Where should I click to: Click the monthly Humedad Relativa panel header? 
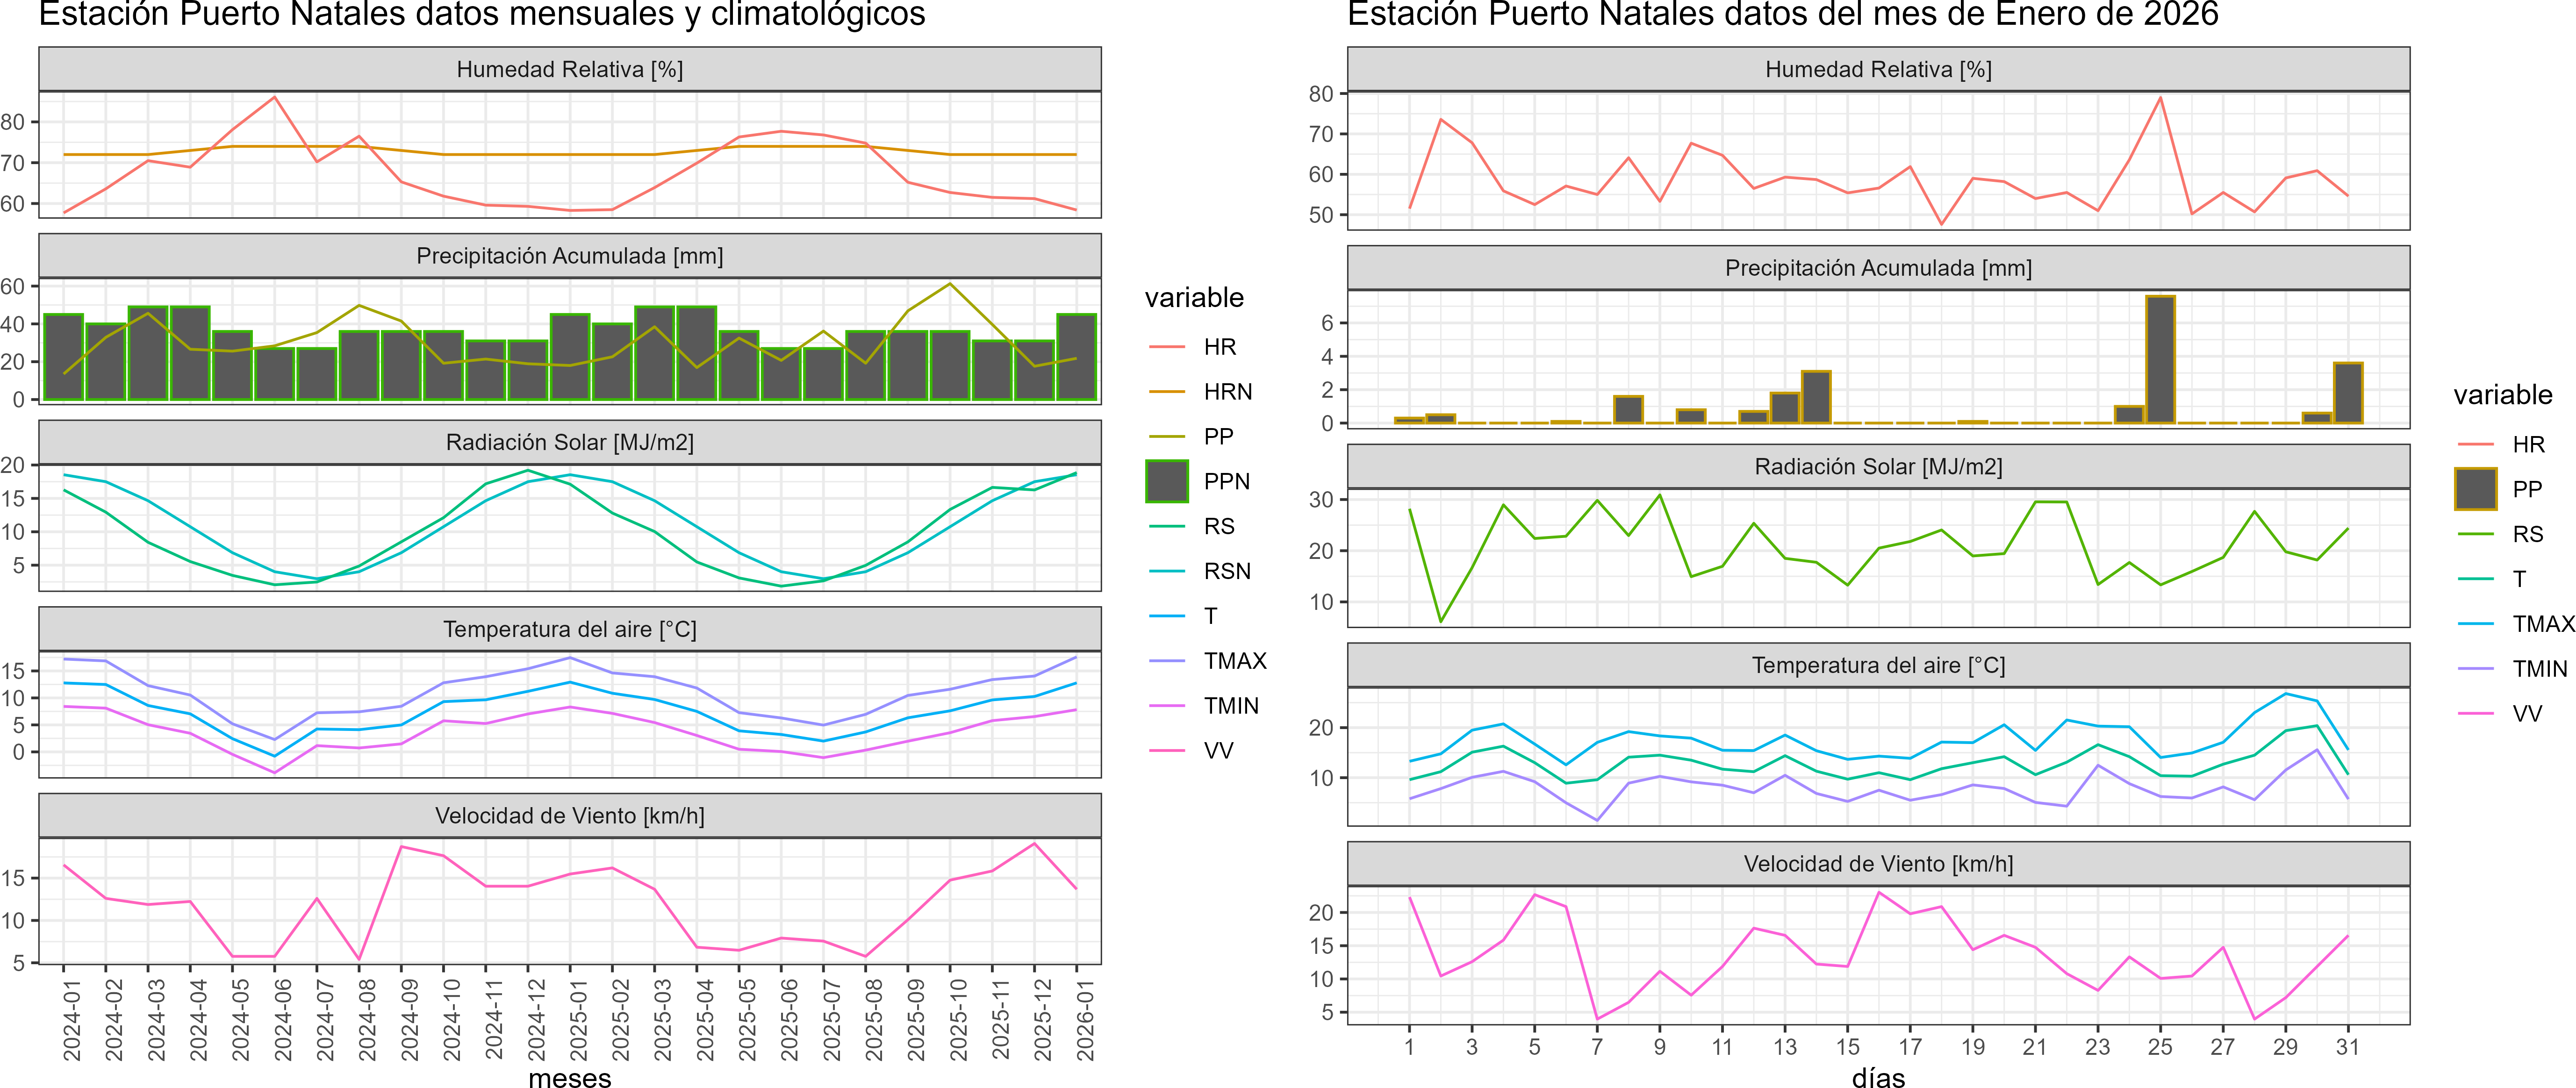point(569,69)
